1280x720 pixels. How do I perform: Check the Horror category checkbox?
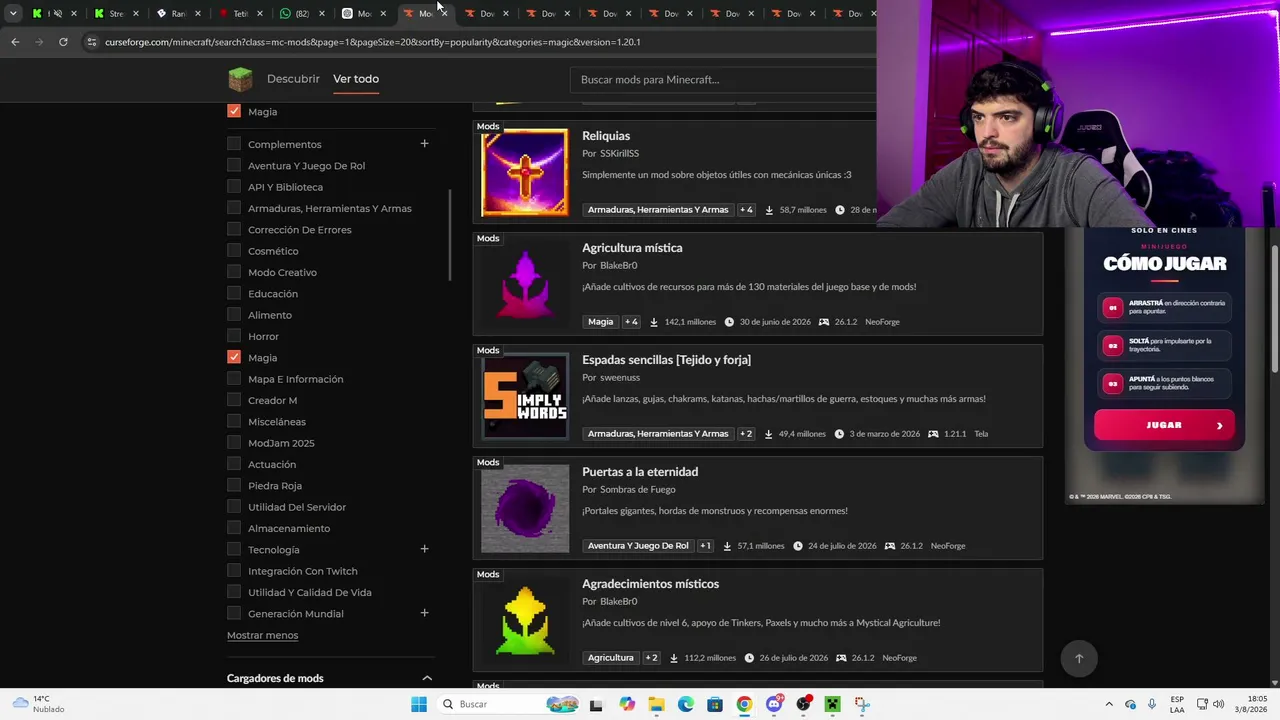pyautogui.click(x=234, y=336)
